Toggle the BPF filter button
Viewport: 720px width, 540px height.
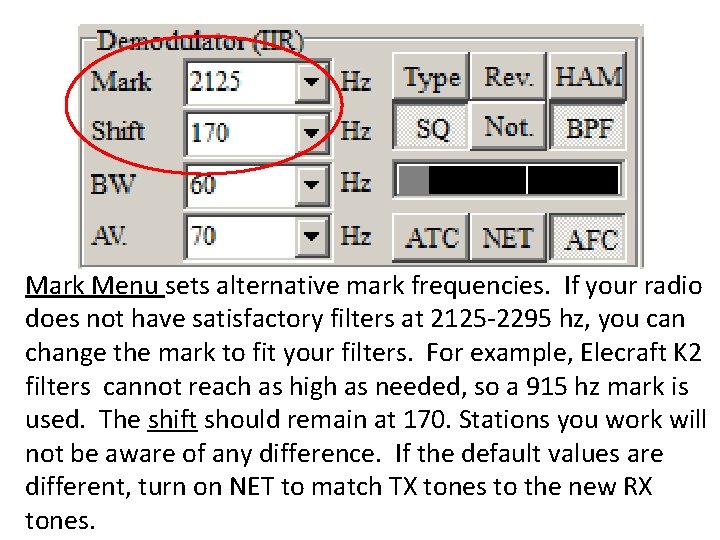pyautogui.click(x=588, y=127)
